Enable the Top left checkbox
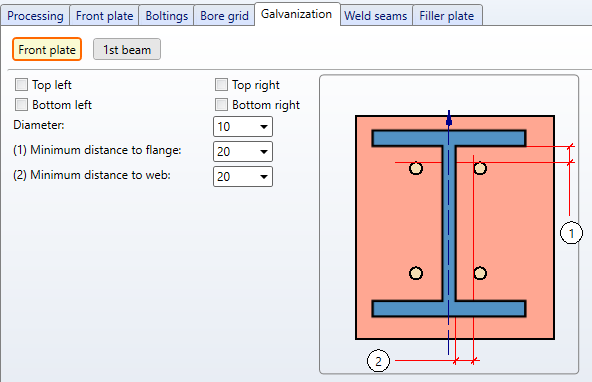This screenshot has width=592, height=382. pos(21,85)
